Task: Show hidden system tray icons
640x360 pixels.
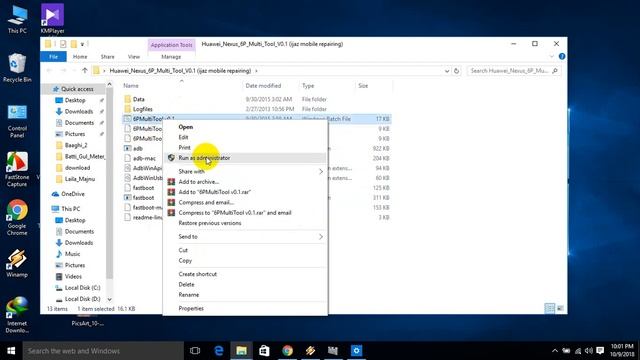Action: (555, 351)
